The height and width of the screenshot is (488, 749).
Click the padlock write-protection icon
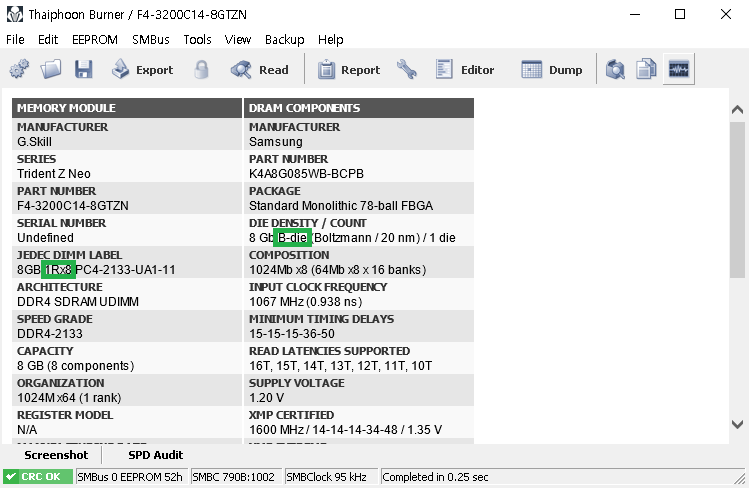[202, 70]
